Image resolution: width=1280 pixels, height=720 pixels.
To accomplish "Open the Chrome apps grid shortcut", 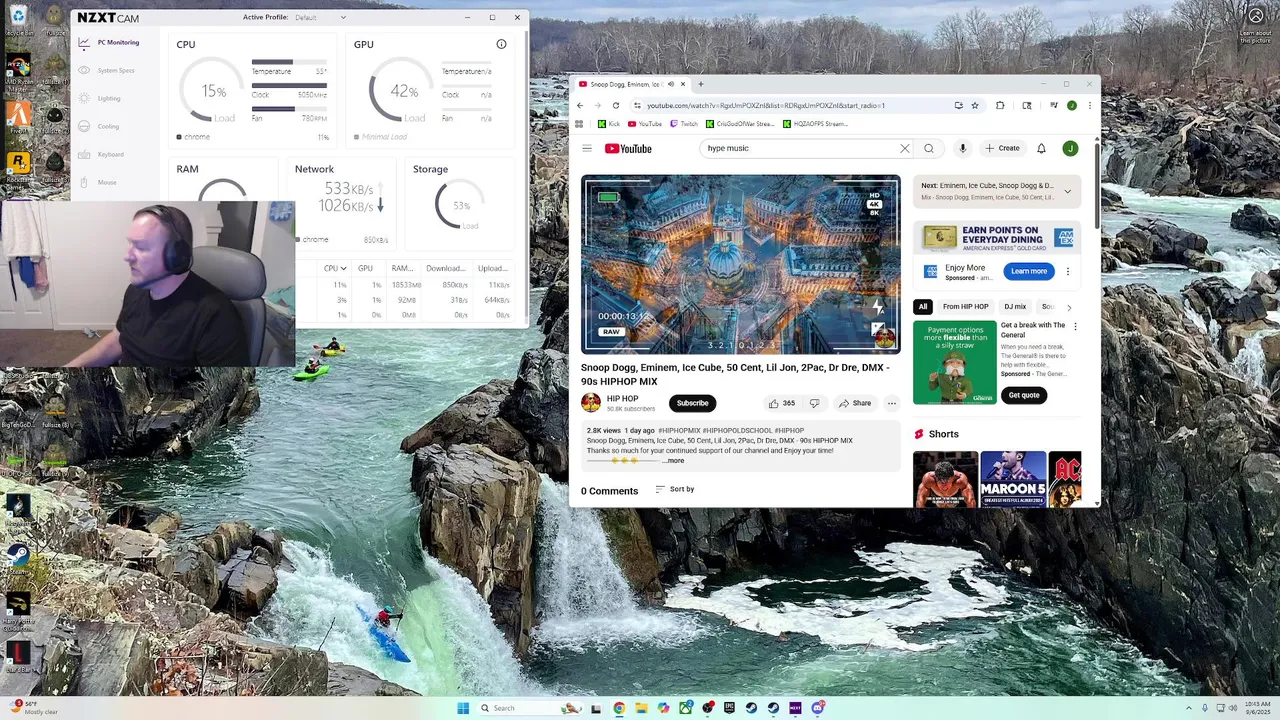I will point(579,124).
